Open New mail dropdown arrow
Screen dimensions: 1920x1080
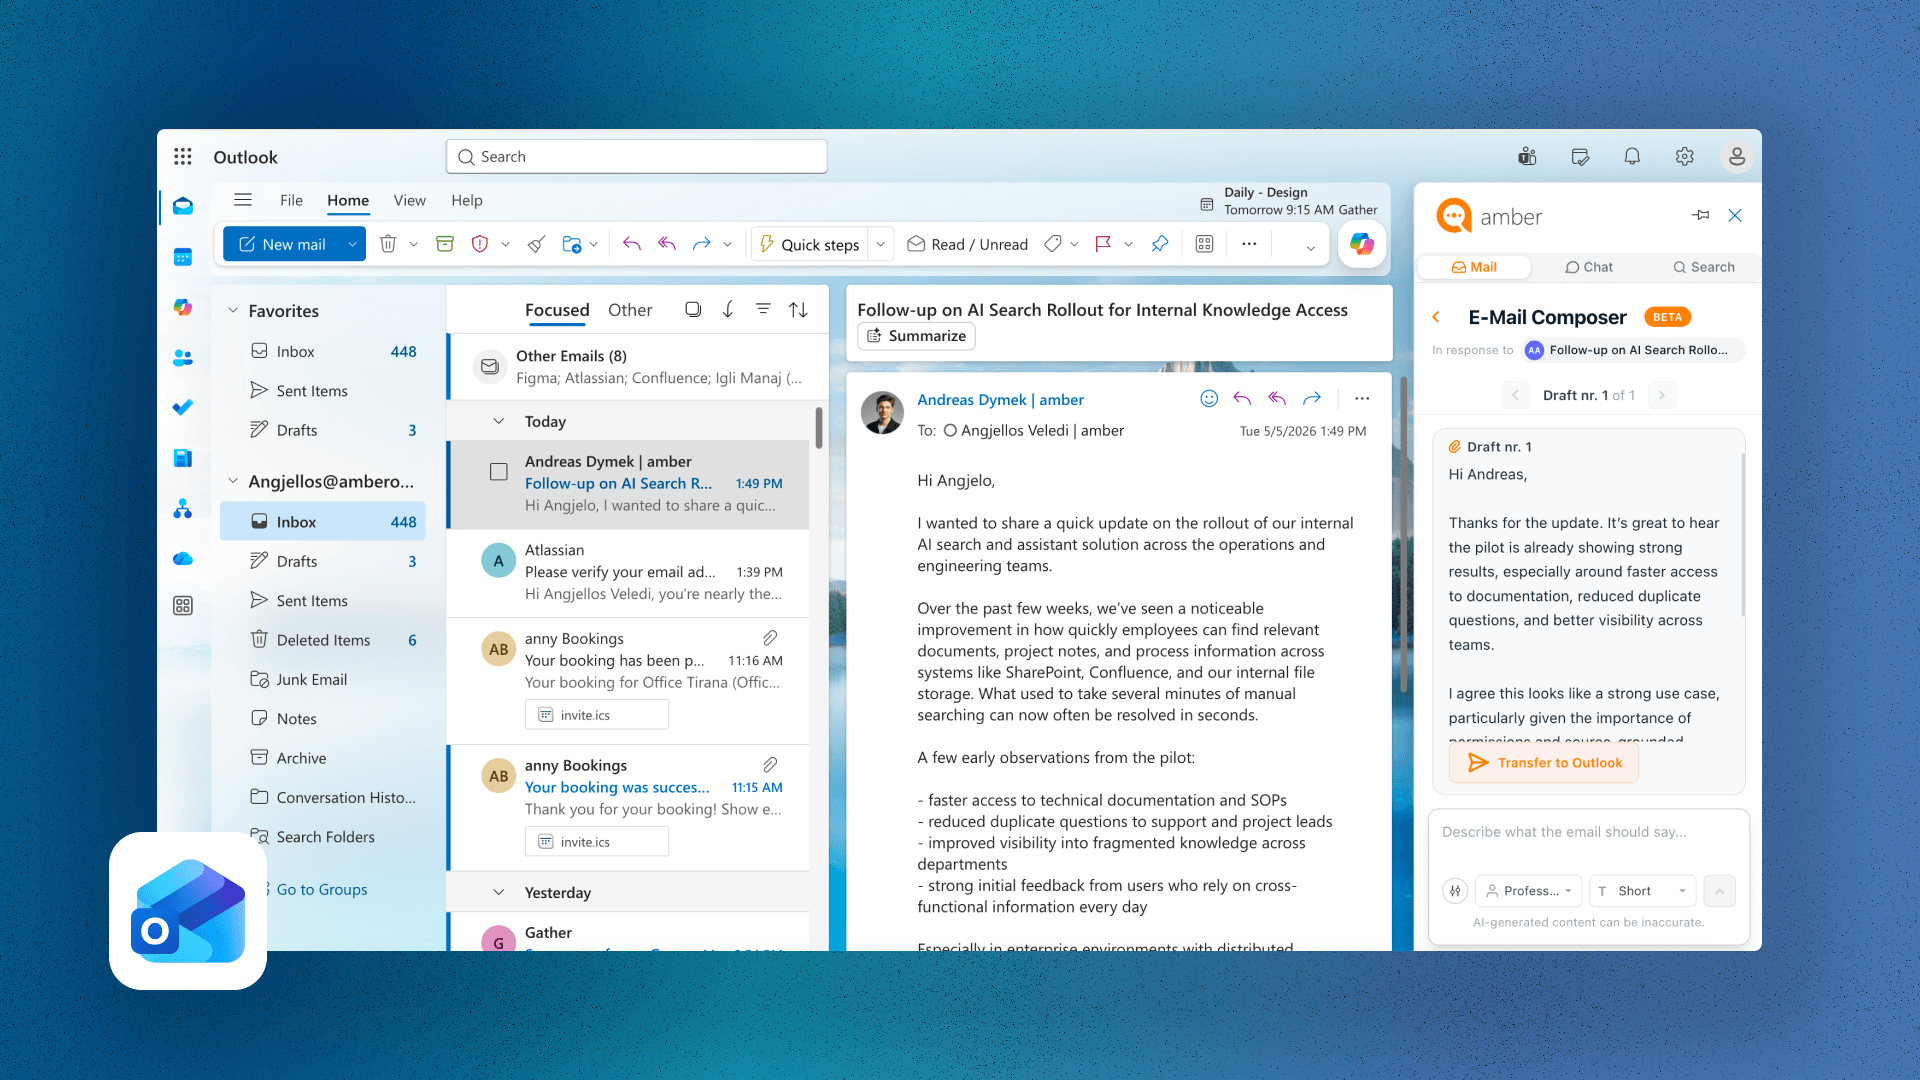coord(352,244)
